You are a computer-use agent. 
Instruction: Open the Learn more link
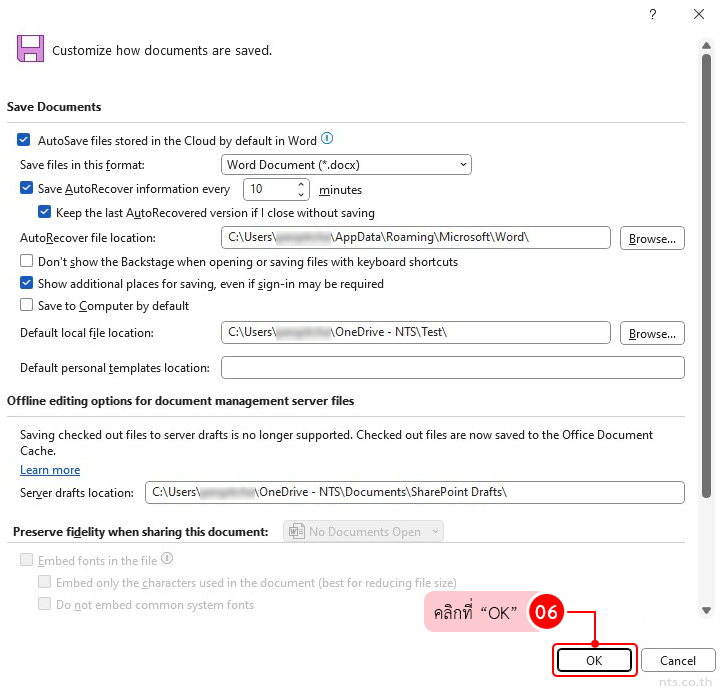50,470
